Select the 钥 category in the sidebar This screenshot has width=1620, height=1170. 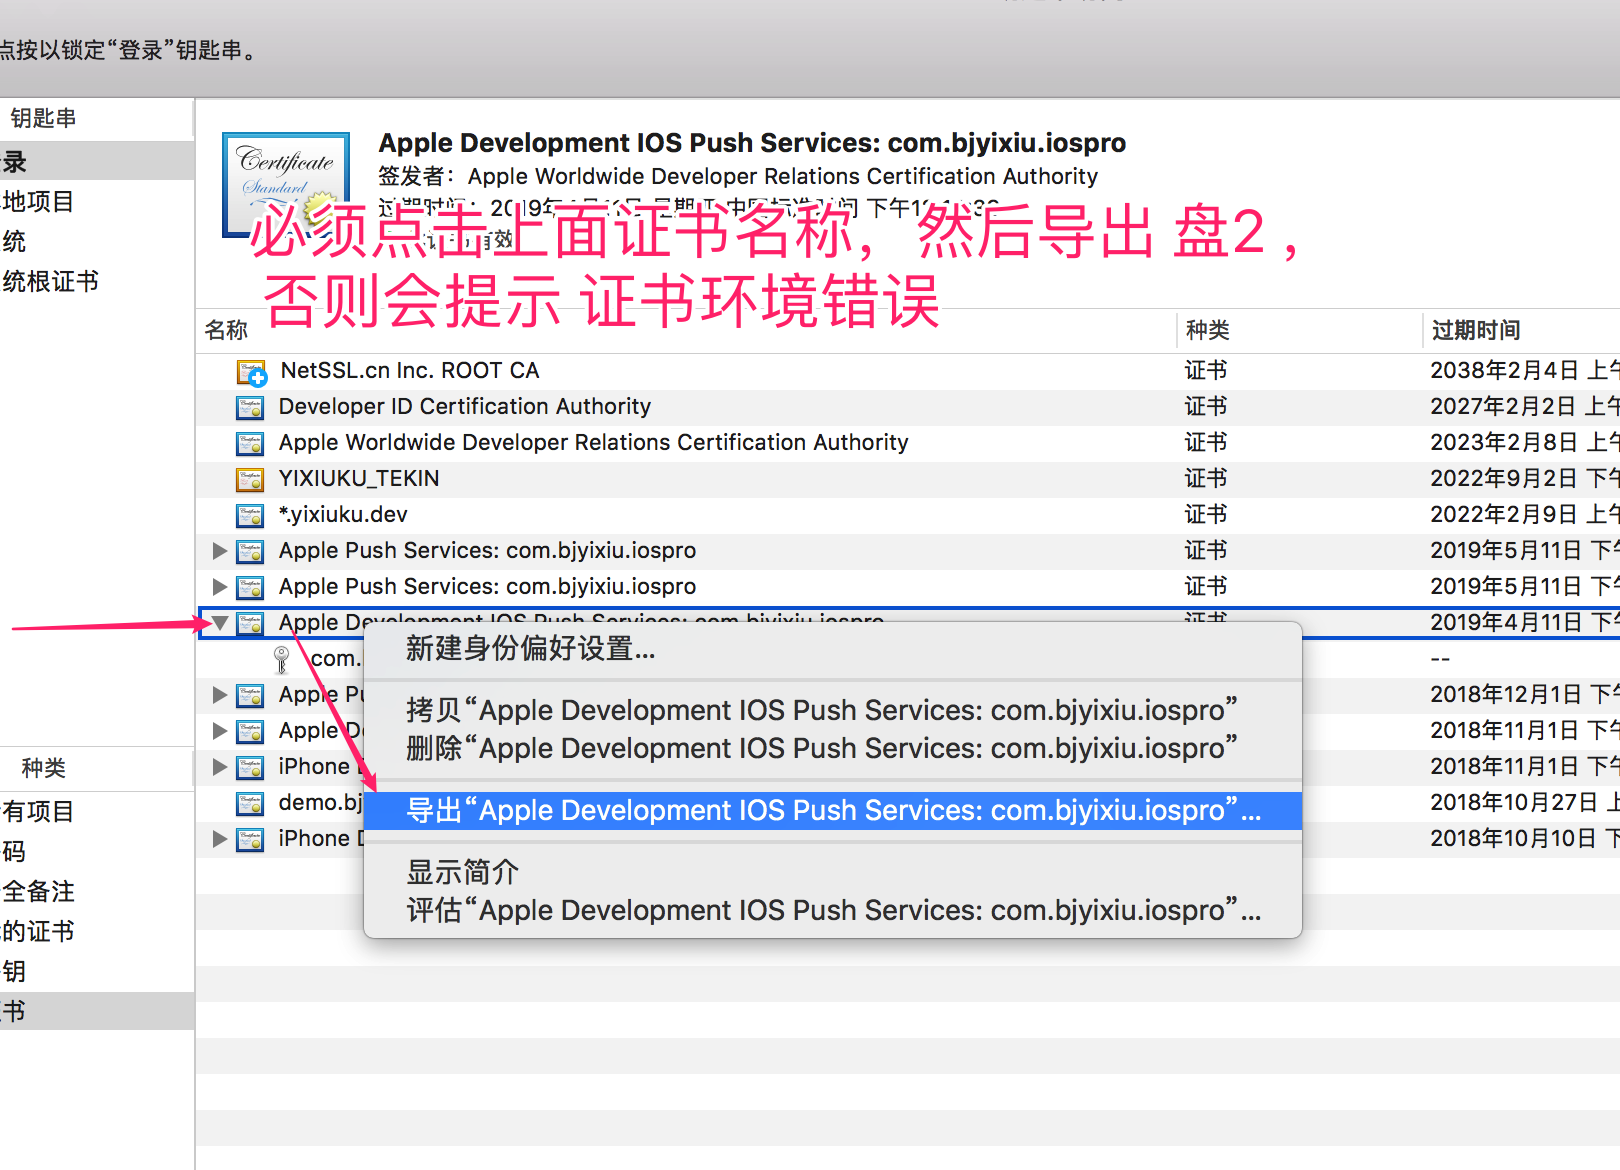pos(97,971)
